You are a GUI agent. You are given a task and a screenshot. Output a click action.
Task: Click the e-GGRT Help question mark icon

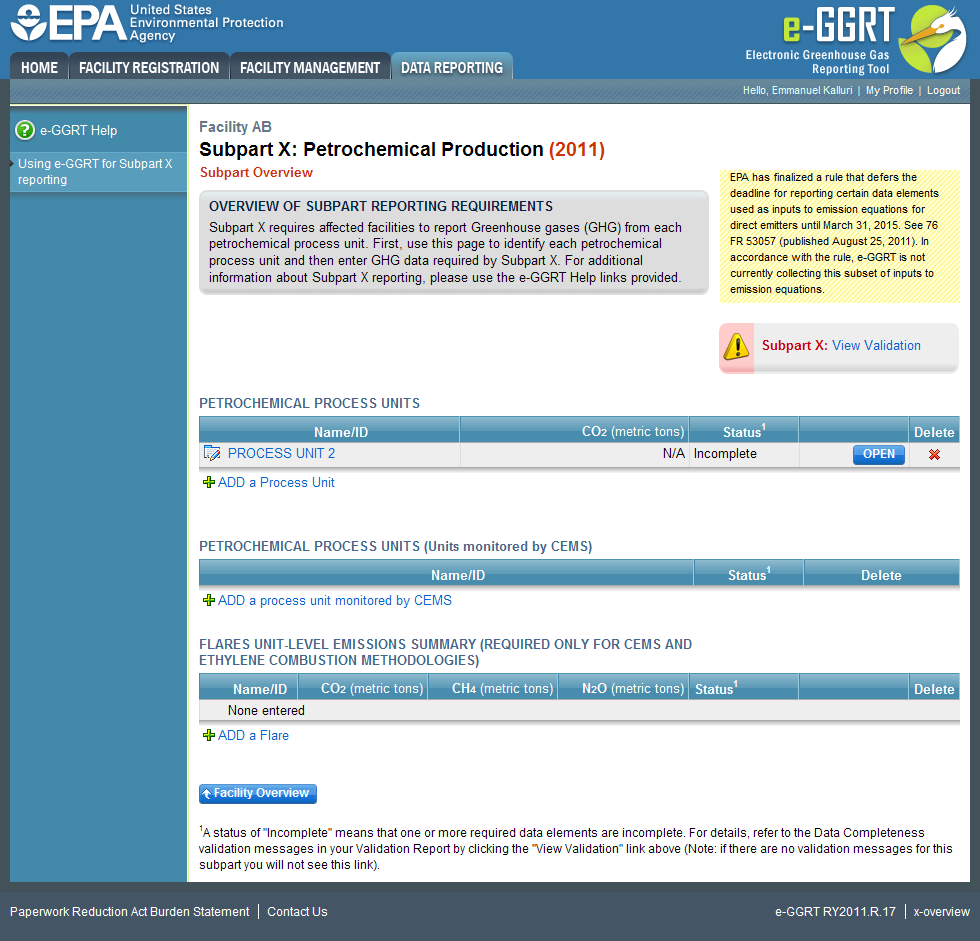tap(25, 130)
